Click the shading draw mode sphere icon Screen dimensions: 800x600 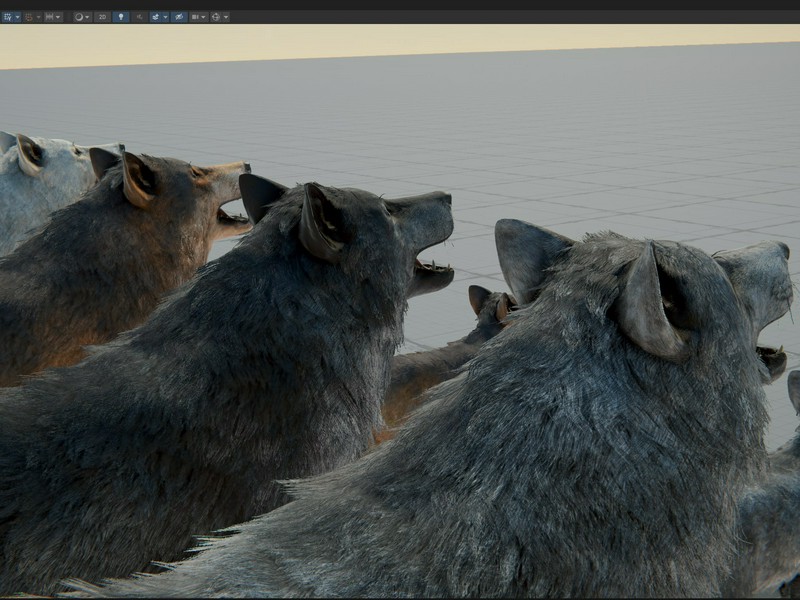click(79, 17)
